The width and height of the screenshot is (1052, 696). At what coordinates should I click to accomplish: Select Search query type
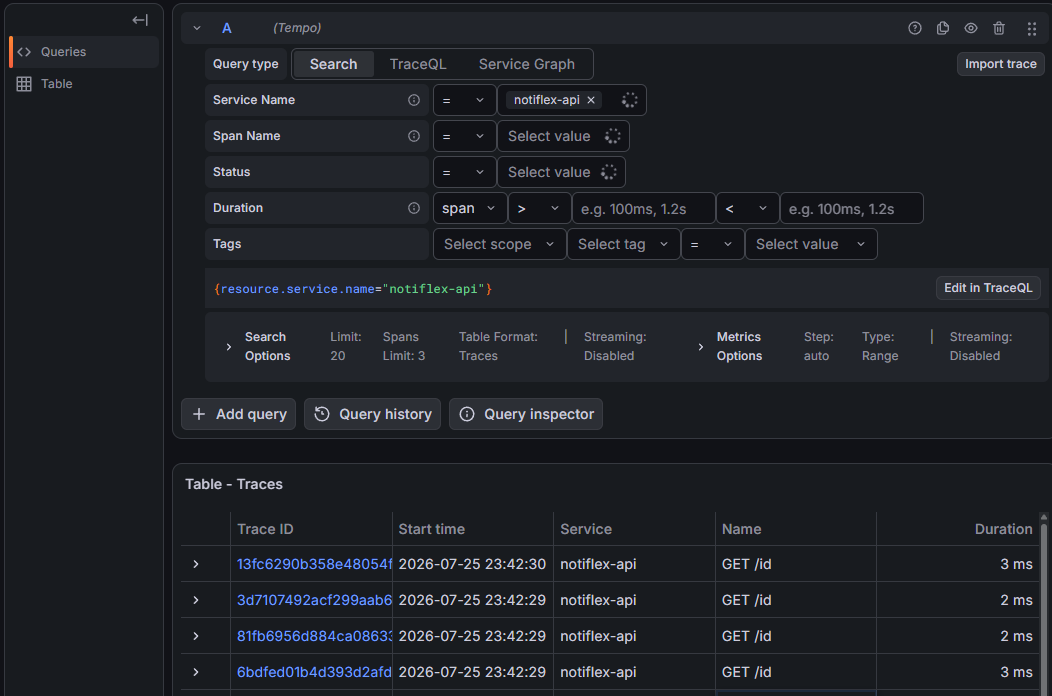click(333, 64)
